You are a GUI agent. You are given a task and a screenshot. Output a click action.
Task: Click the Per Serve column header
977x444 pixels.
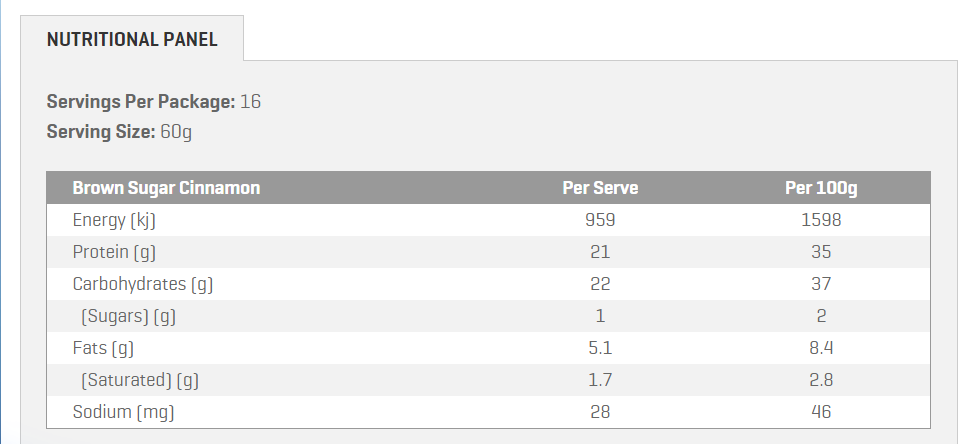600,188
